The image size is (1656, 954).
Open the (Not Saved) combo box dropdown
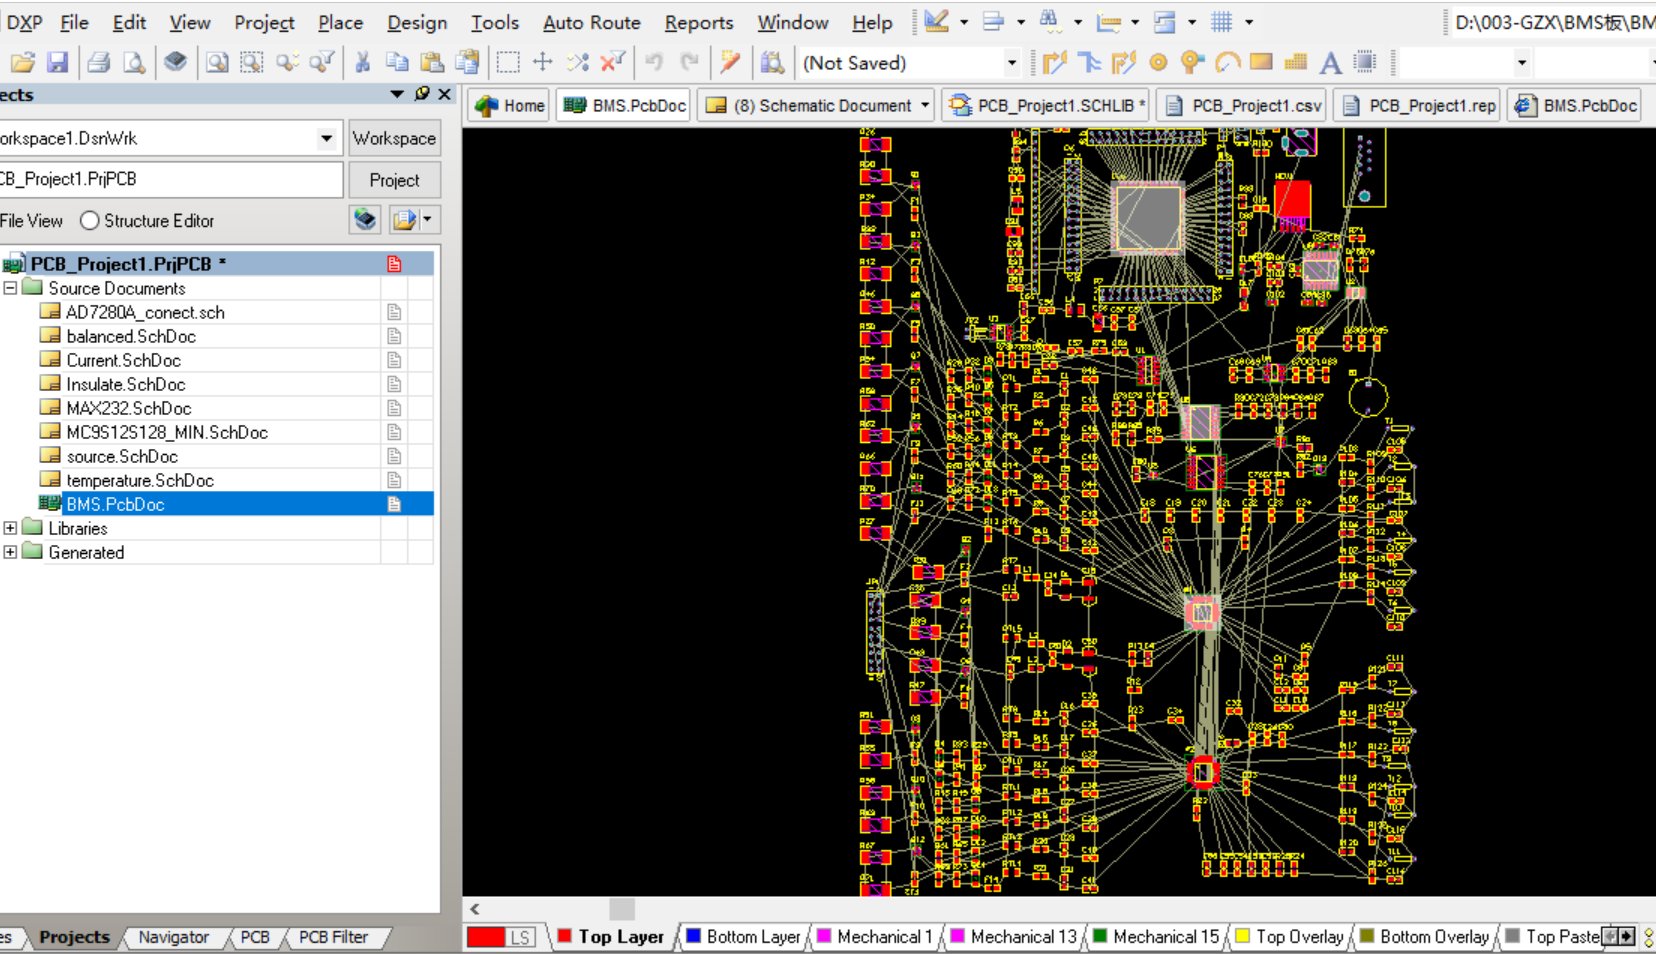pos(1011,63)
